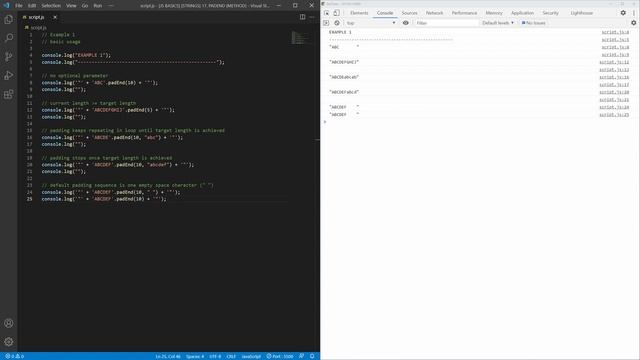Click the console prompt chevron
Image resolution: width=640 pixels, height=360 pixels.
click(x=325, y=122)
